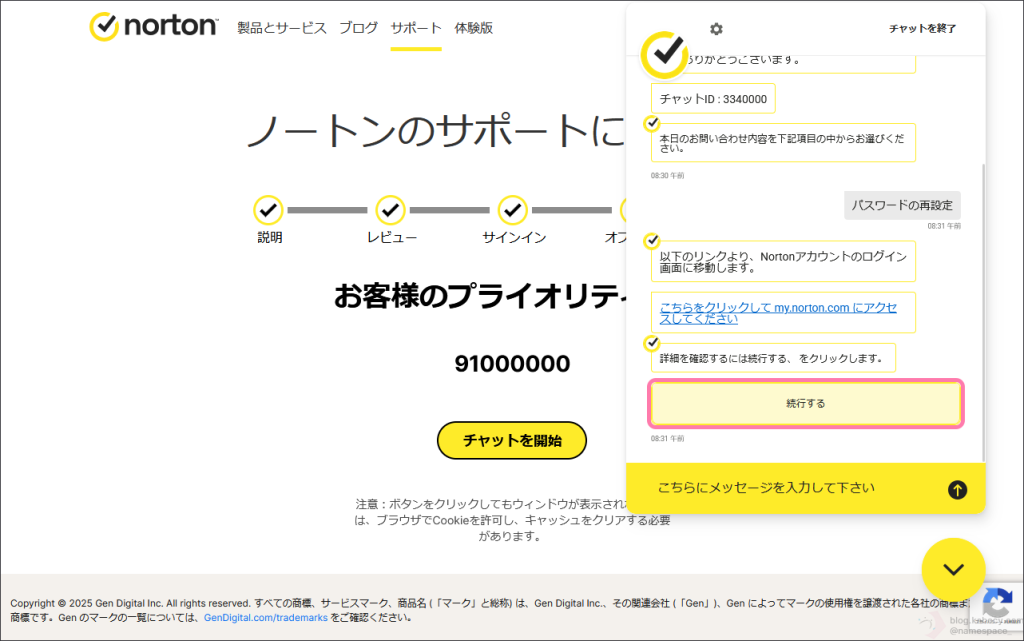Click the checkmark above 説明 step

pyautogui.click(x=268, y=210)
